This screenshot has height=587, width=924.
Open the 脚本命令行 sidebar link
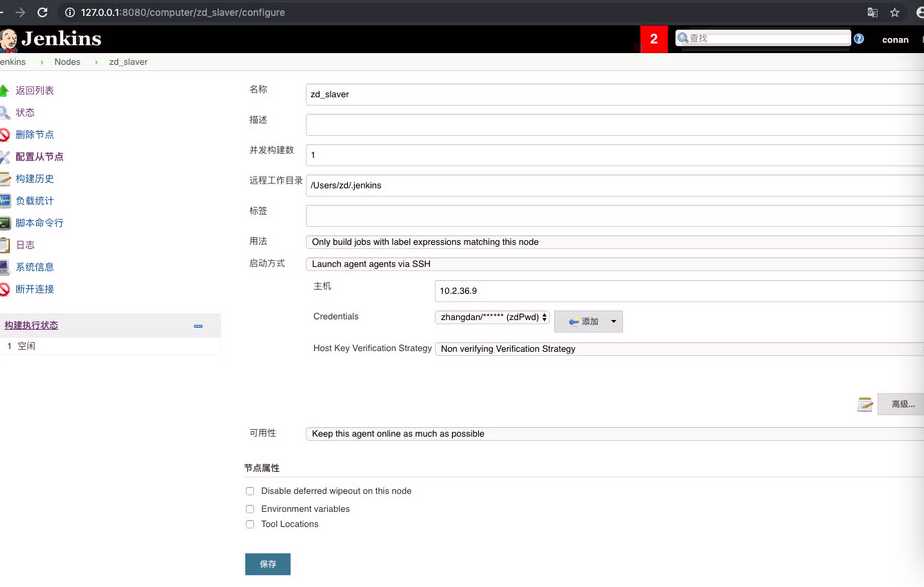pyautogui.click(x=39, y=223)
